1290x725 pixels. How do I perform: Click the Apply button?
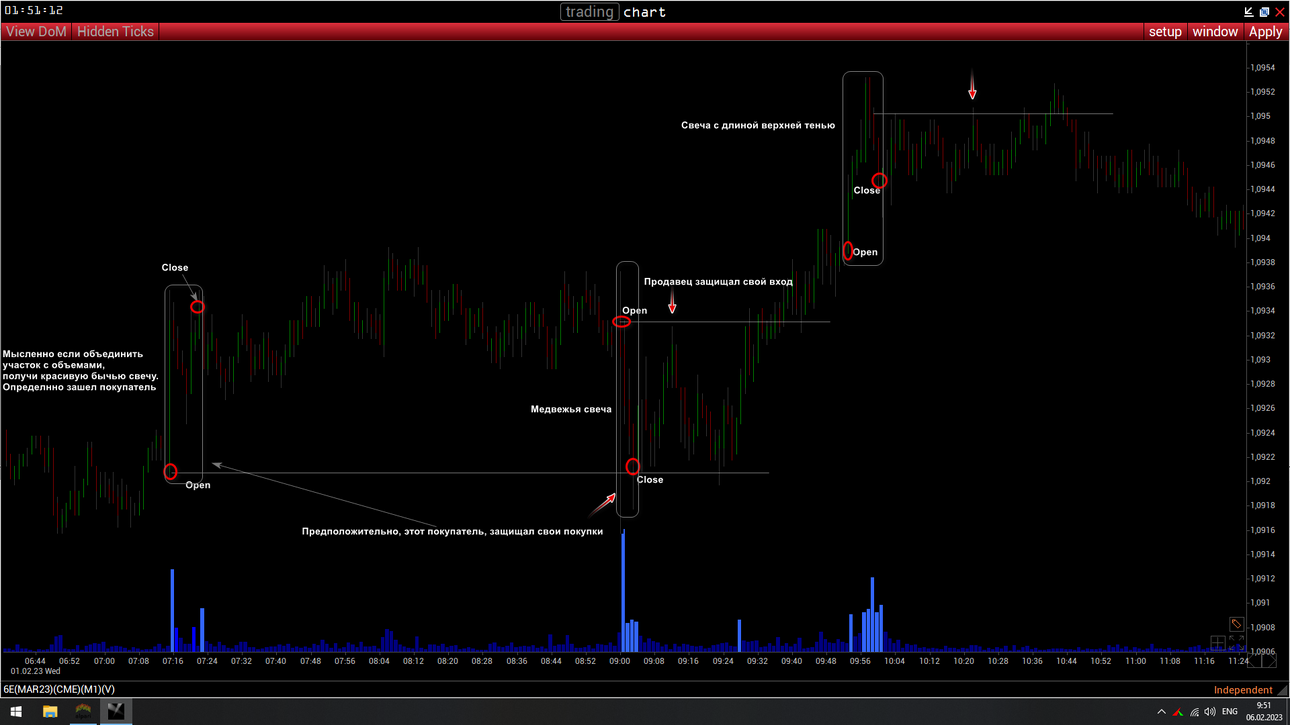point(1265,32)
